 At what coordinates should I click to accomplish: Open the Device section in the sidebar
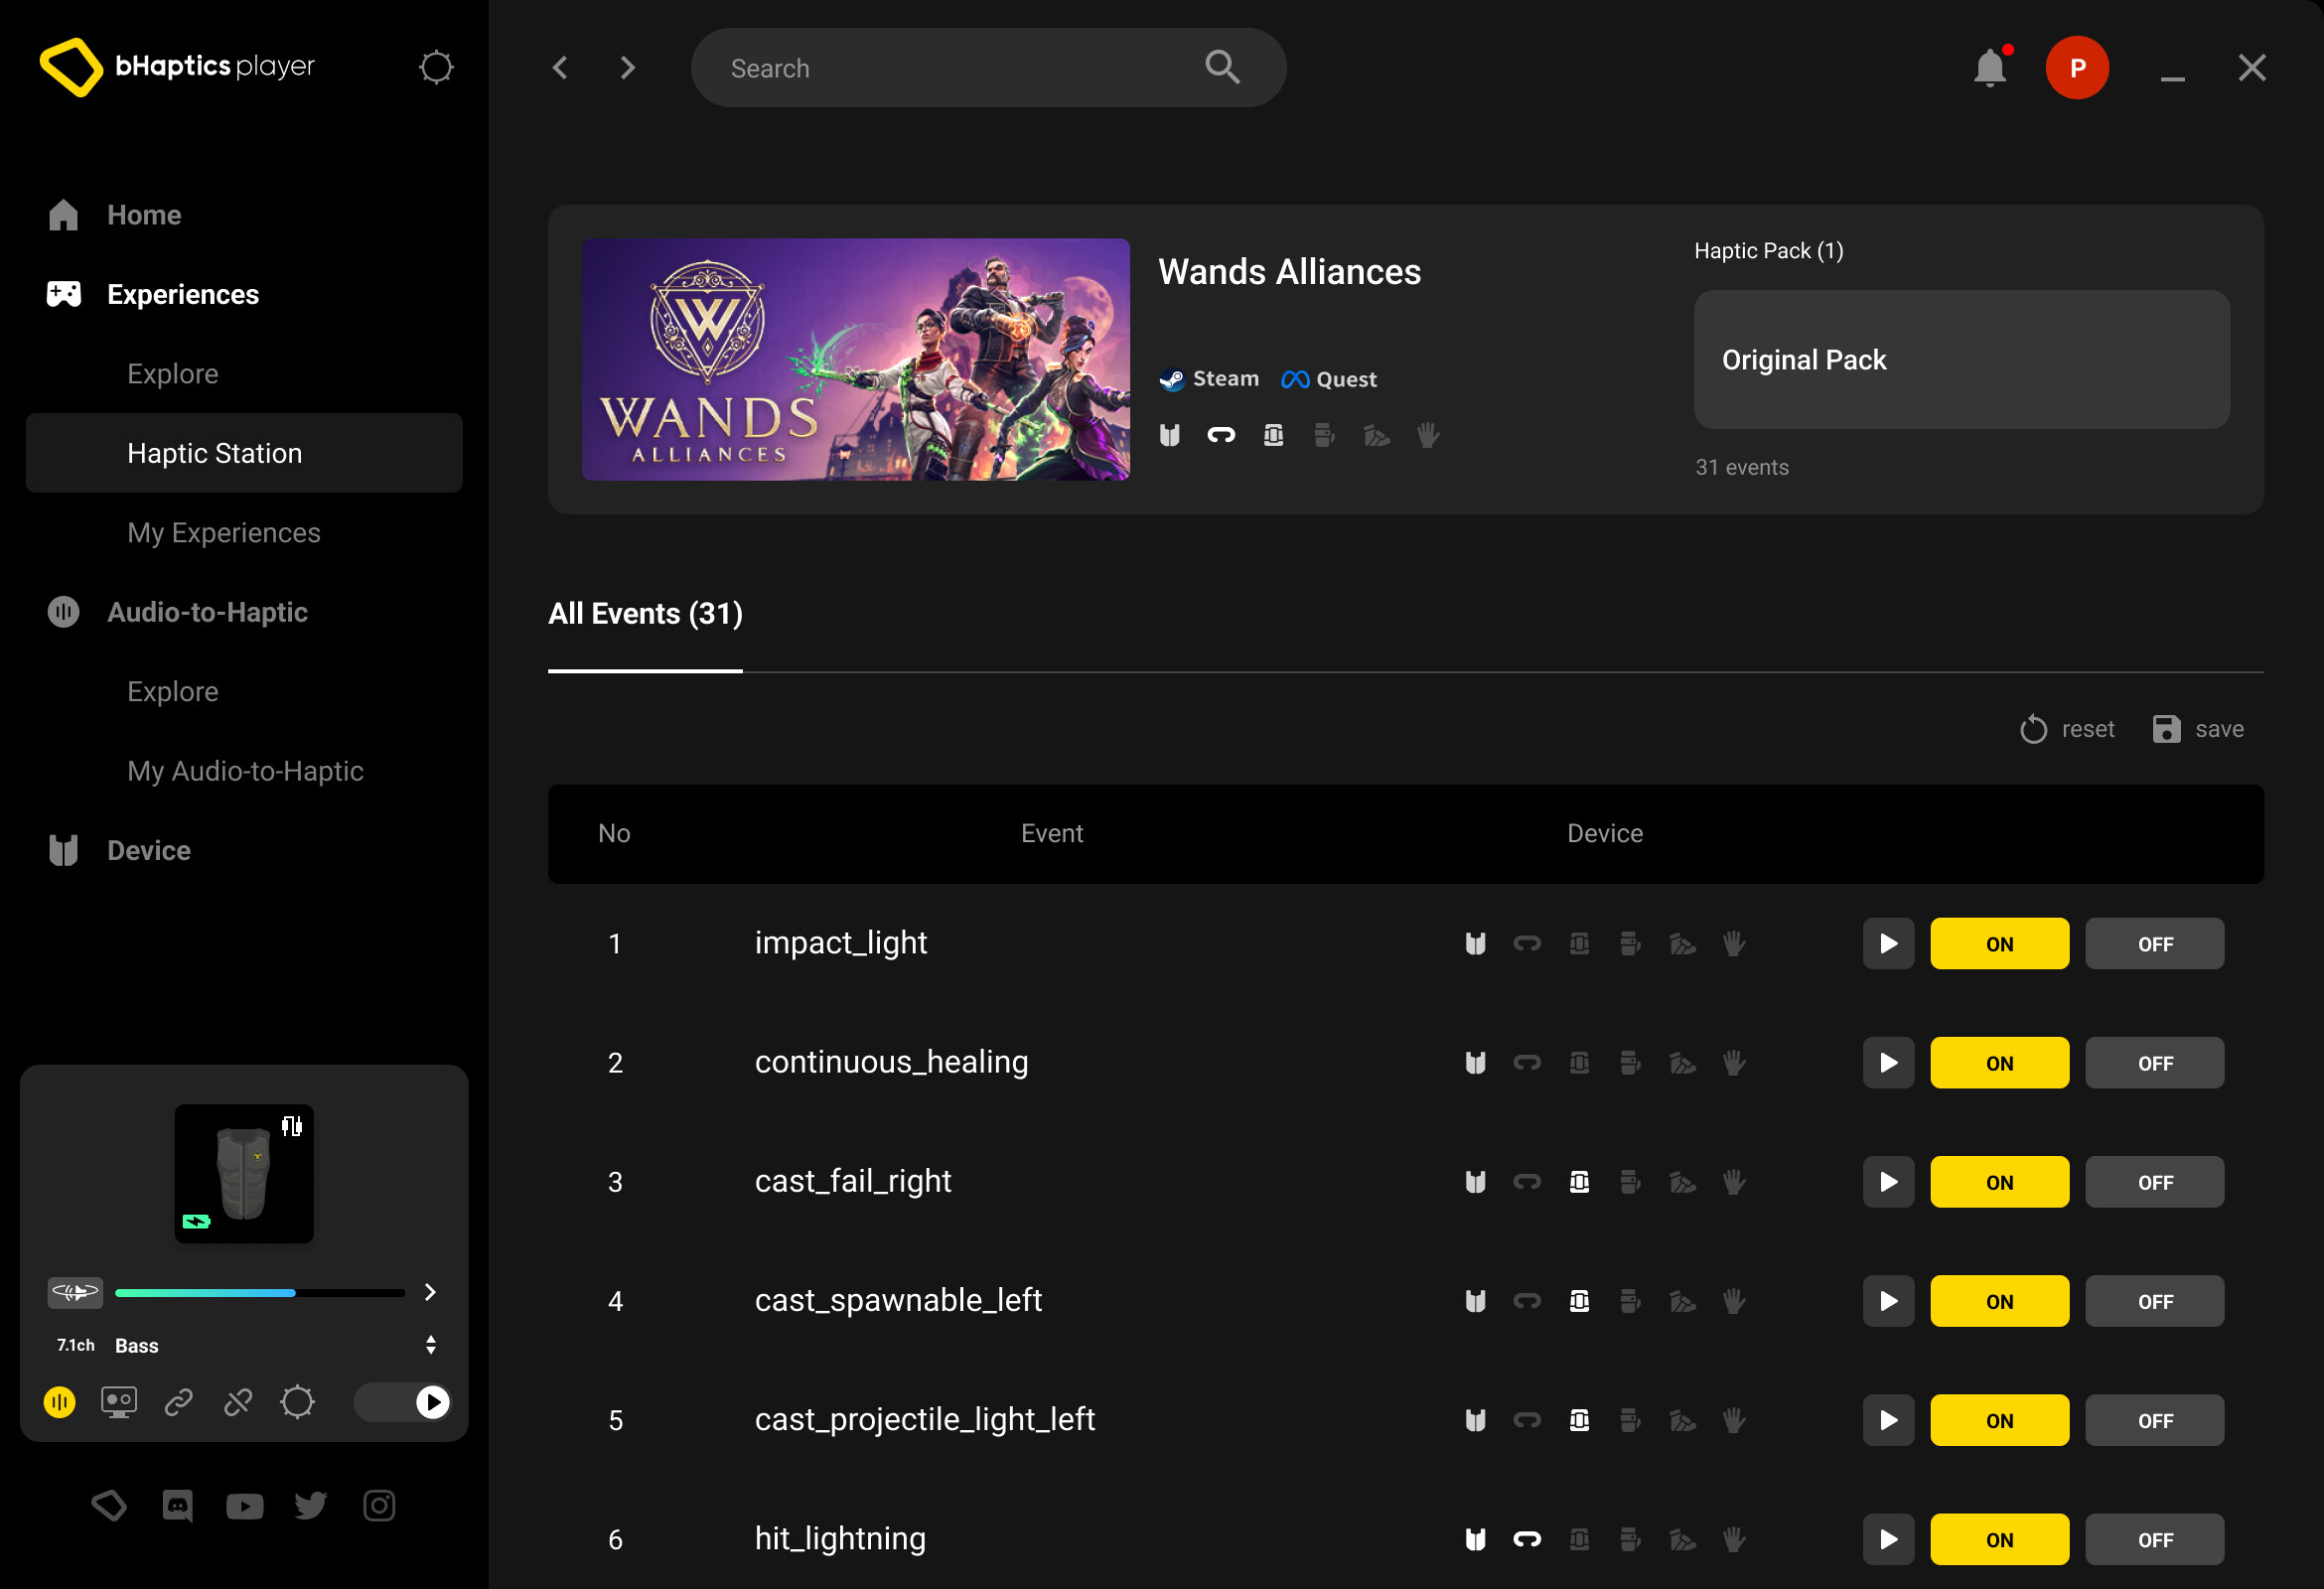click(x=148, y=850)
